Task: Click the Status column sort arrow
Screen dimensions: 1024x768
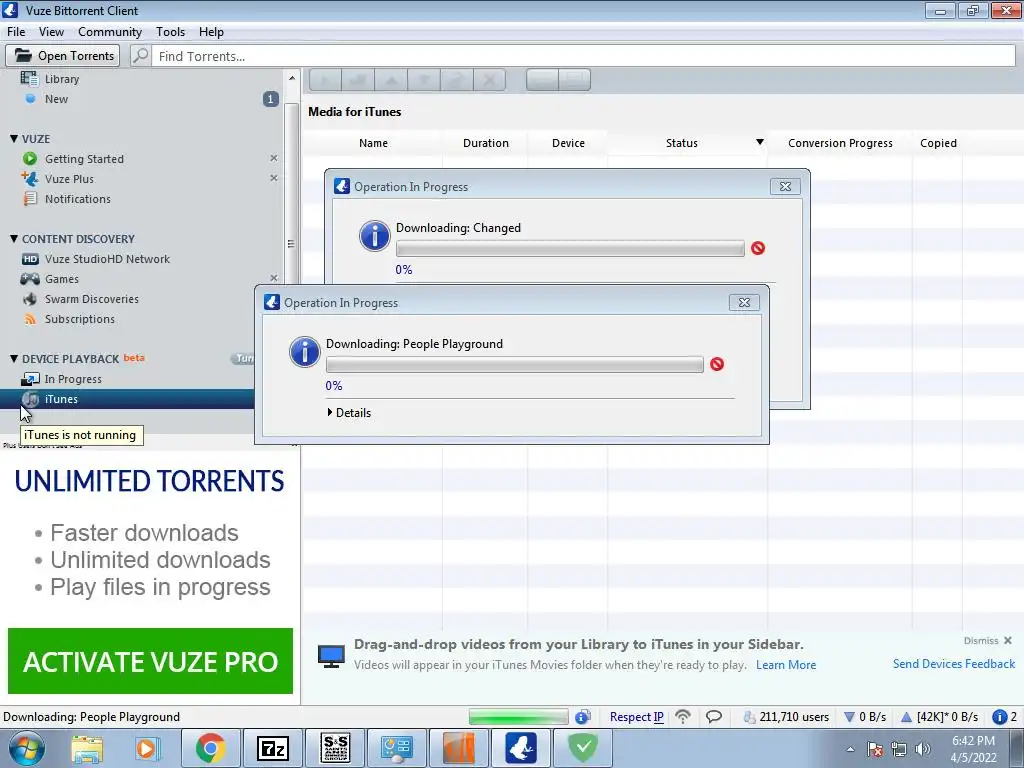Action: point(760,142)
